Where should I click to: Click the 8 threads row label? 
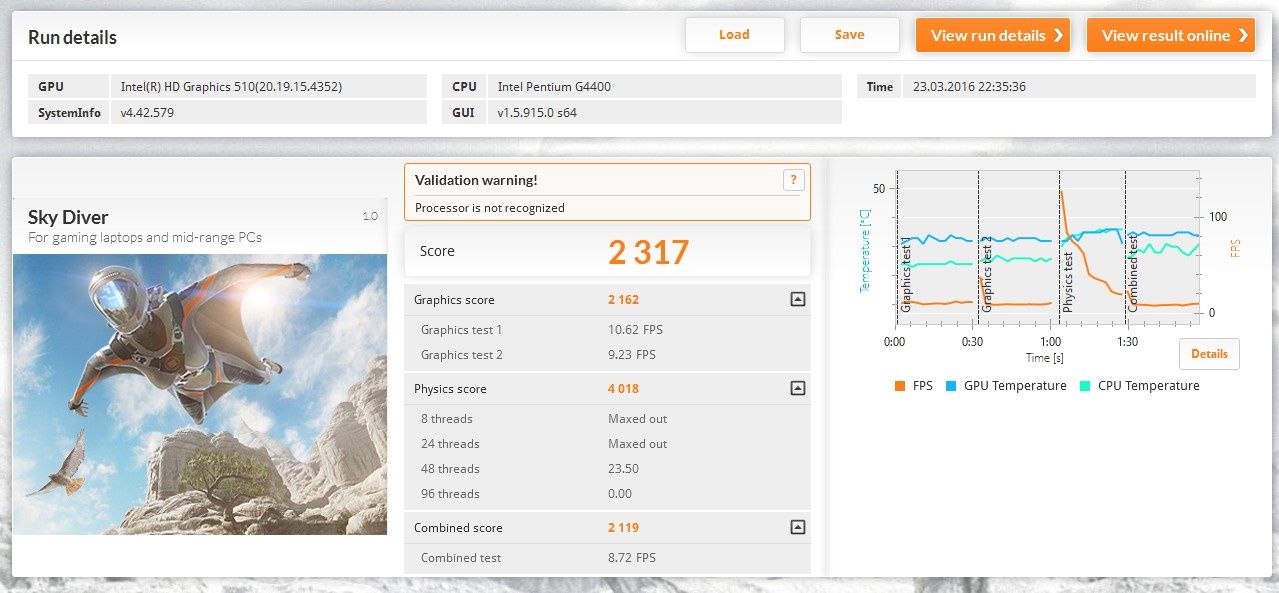pyautogui.click(x=447, y=418)
